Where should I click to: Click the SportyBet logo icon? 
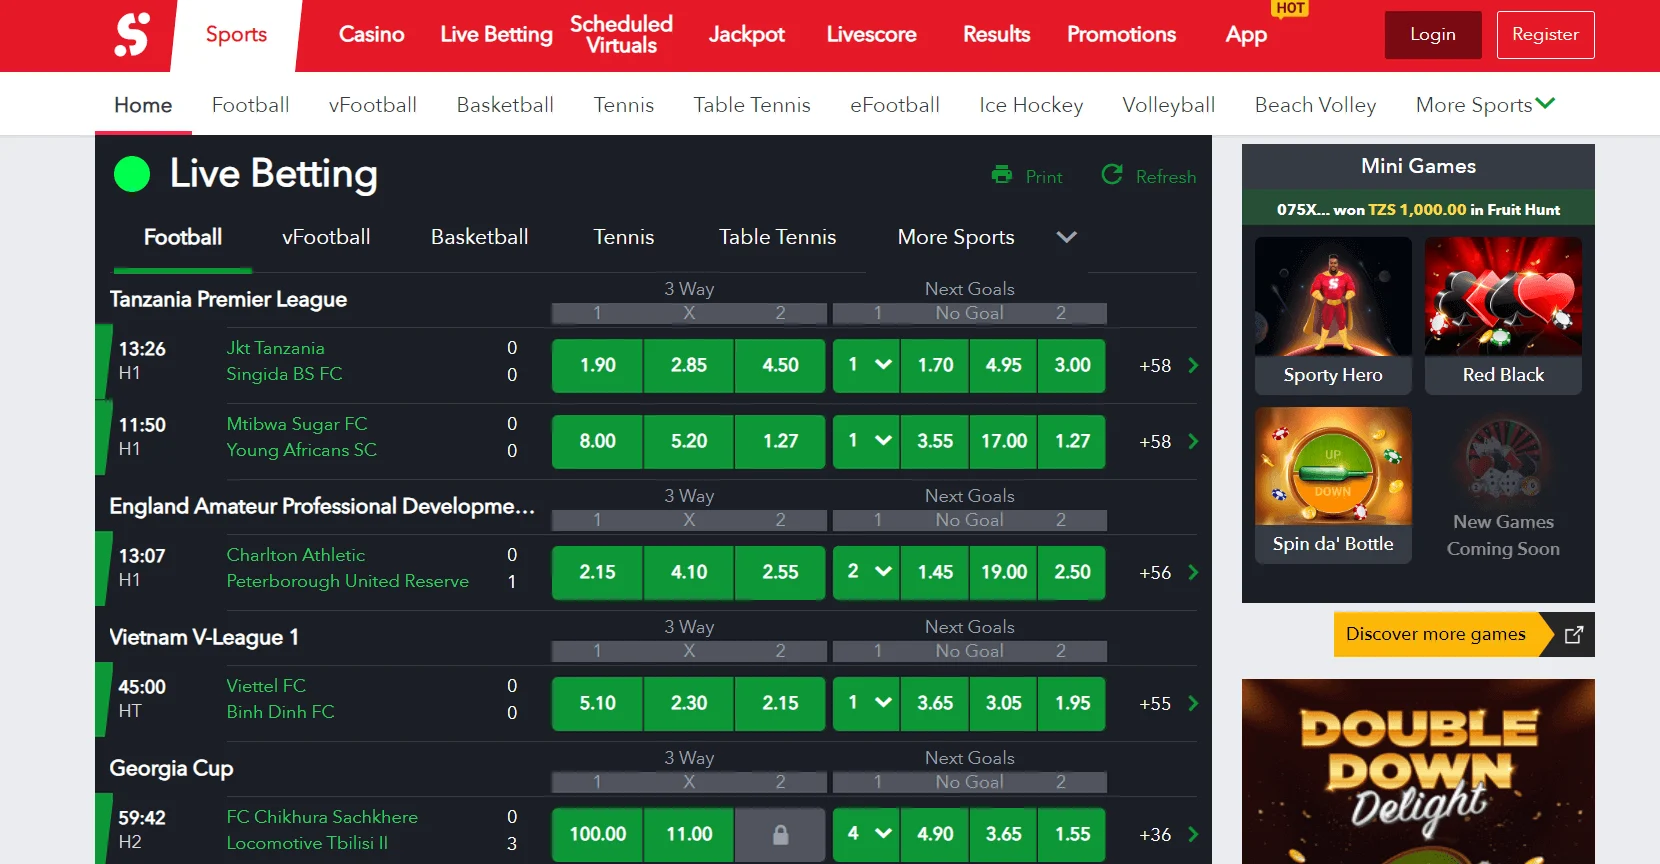coord(131,34)
